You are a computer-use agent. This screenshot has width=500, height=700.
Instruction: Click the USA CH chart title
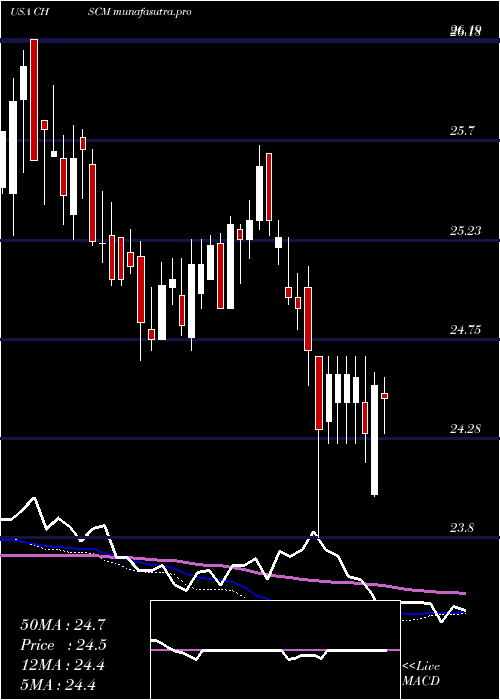coord(29,12)
